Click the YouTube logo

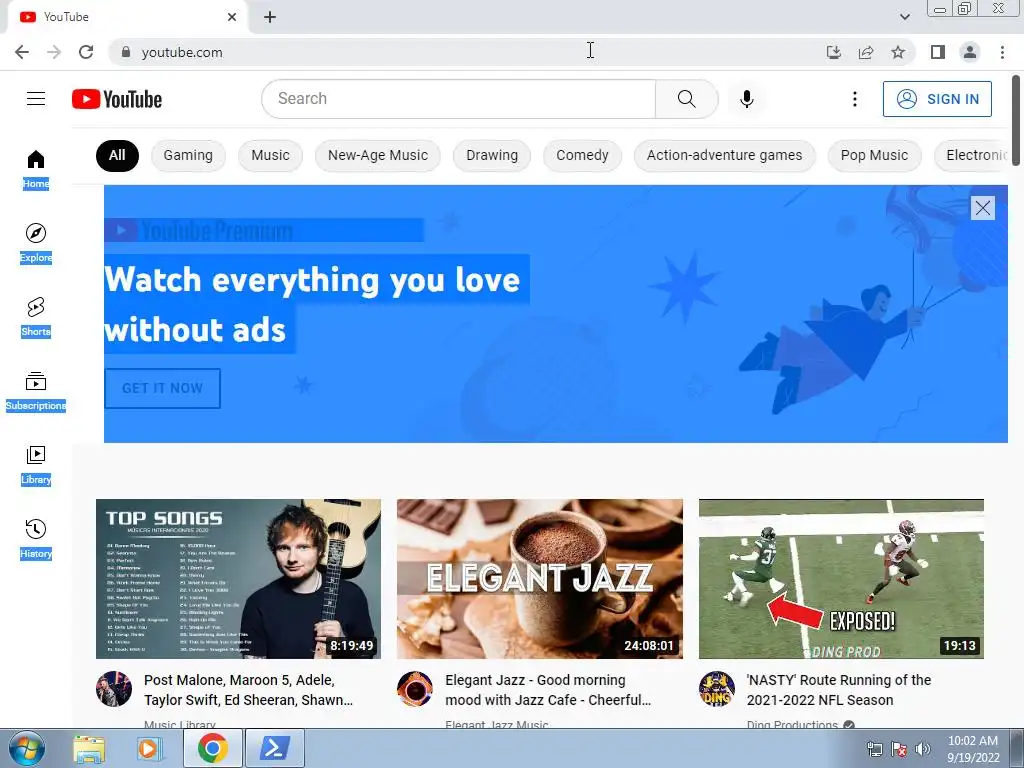click(x=117, y=99)
